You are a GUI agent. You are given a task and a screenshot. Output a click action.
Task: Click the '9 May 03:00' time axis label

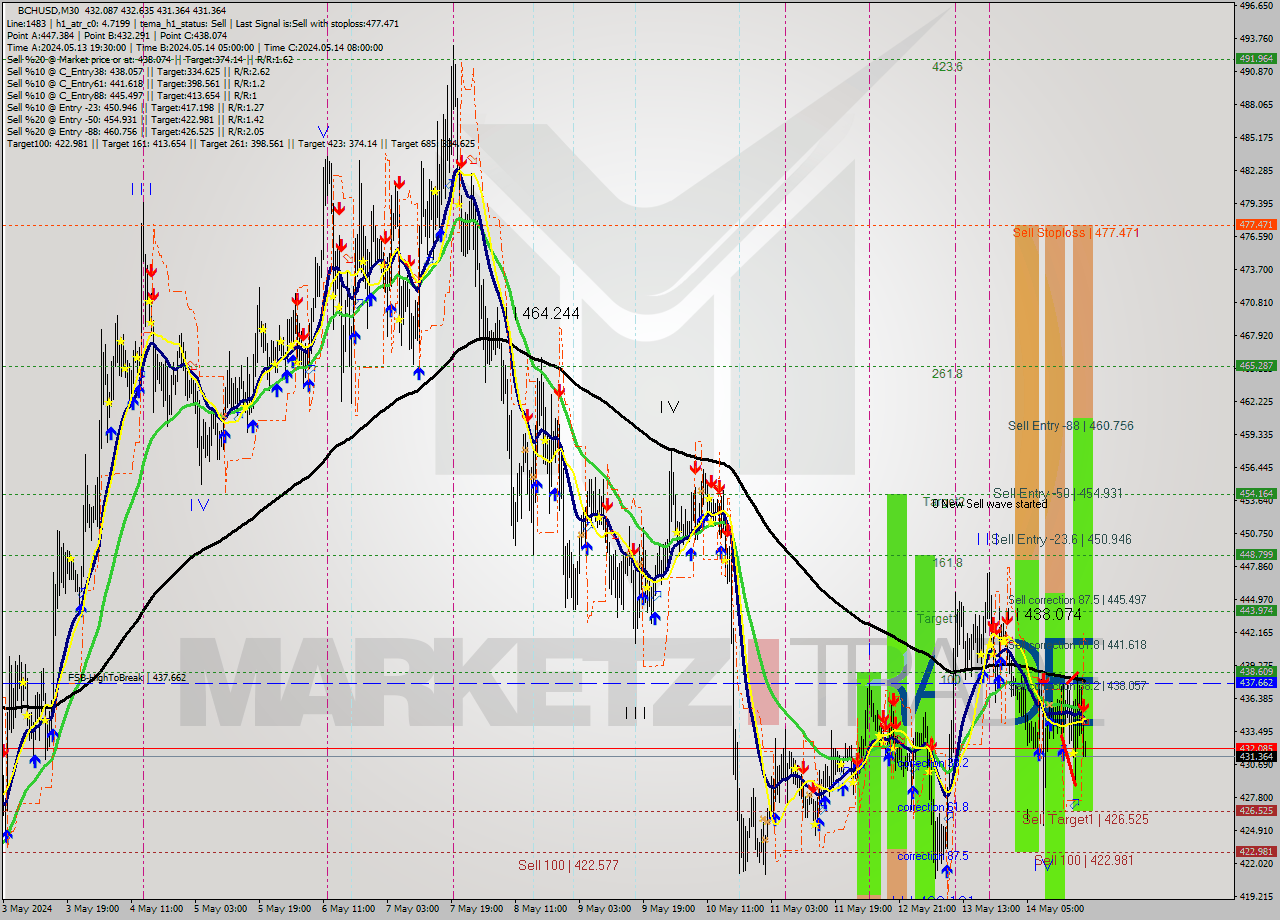(x=604, y=909)
